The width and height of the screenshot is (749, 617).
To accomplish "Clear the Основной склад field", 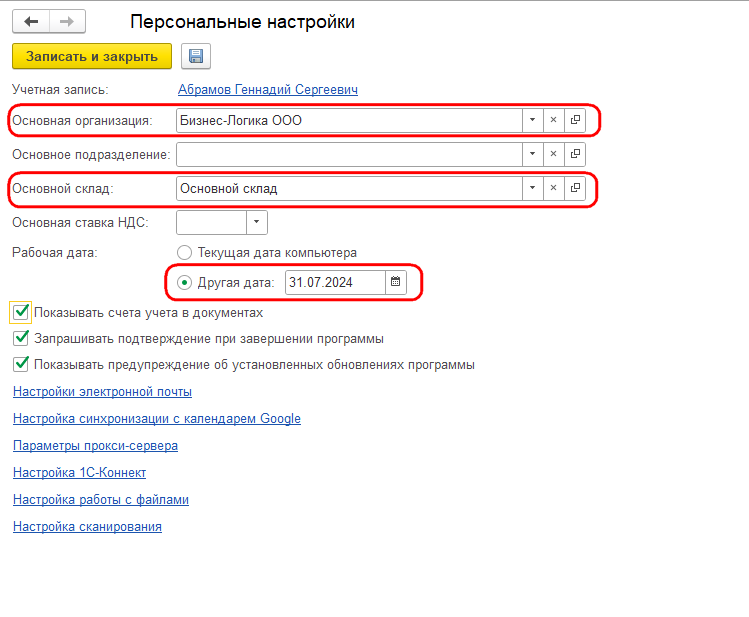I will [553, 188].
